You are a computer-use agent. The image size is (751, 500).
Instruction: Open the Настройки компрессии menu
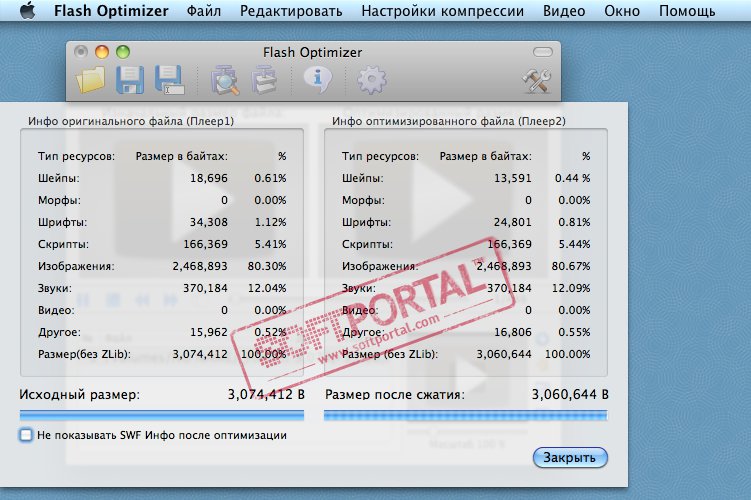pos(443,11)
